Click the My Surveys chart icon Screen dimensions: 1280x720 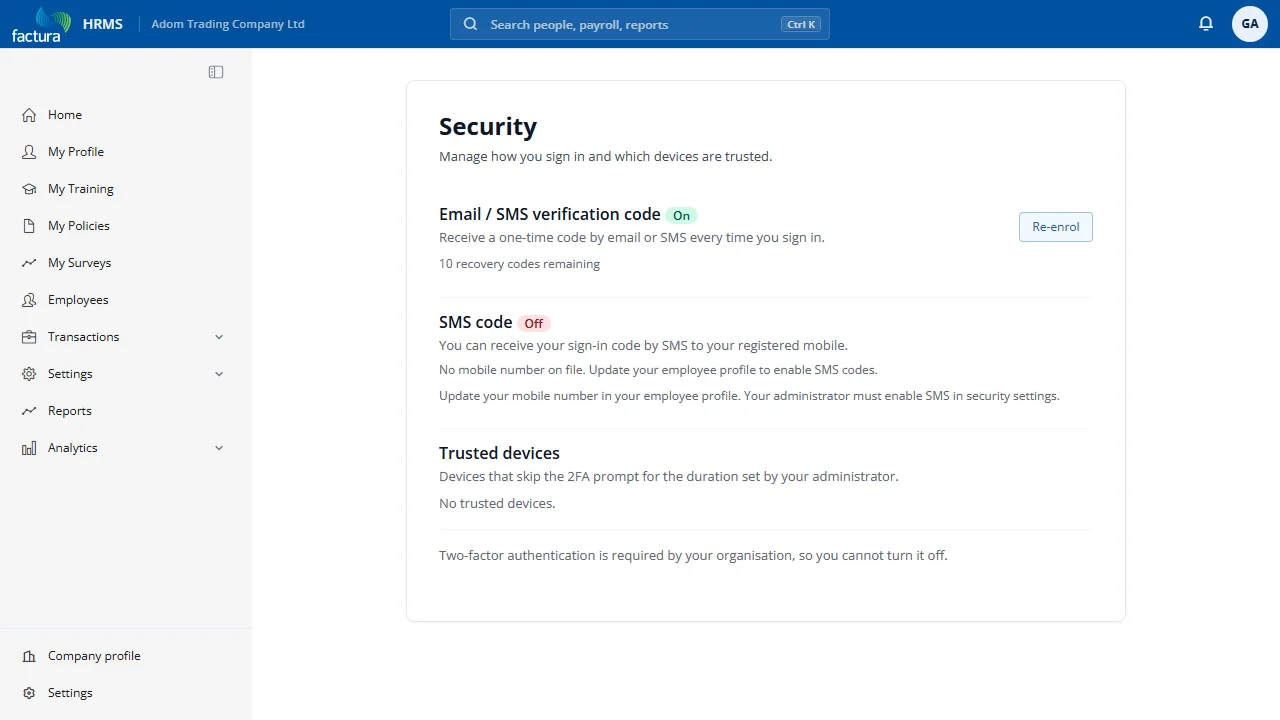[x=29, y=263]
